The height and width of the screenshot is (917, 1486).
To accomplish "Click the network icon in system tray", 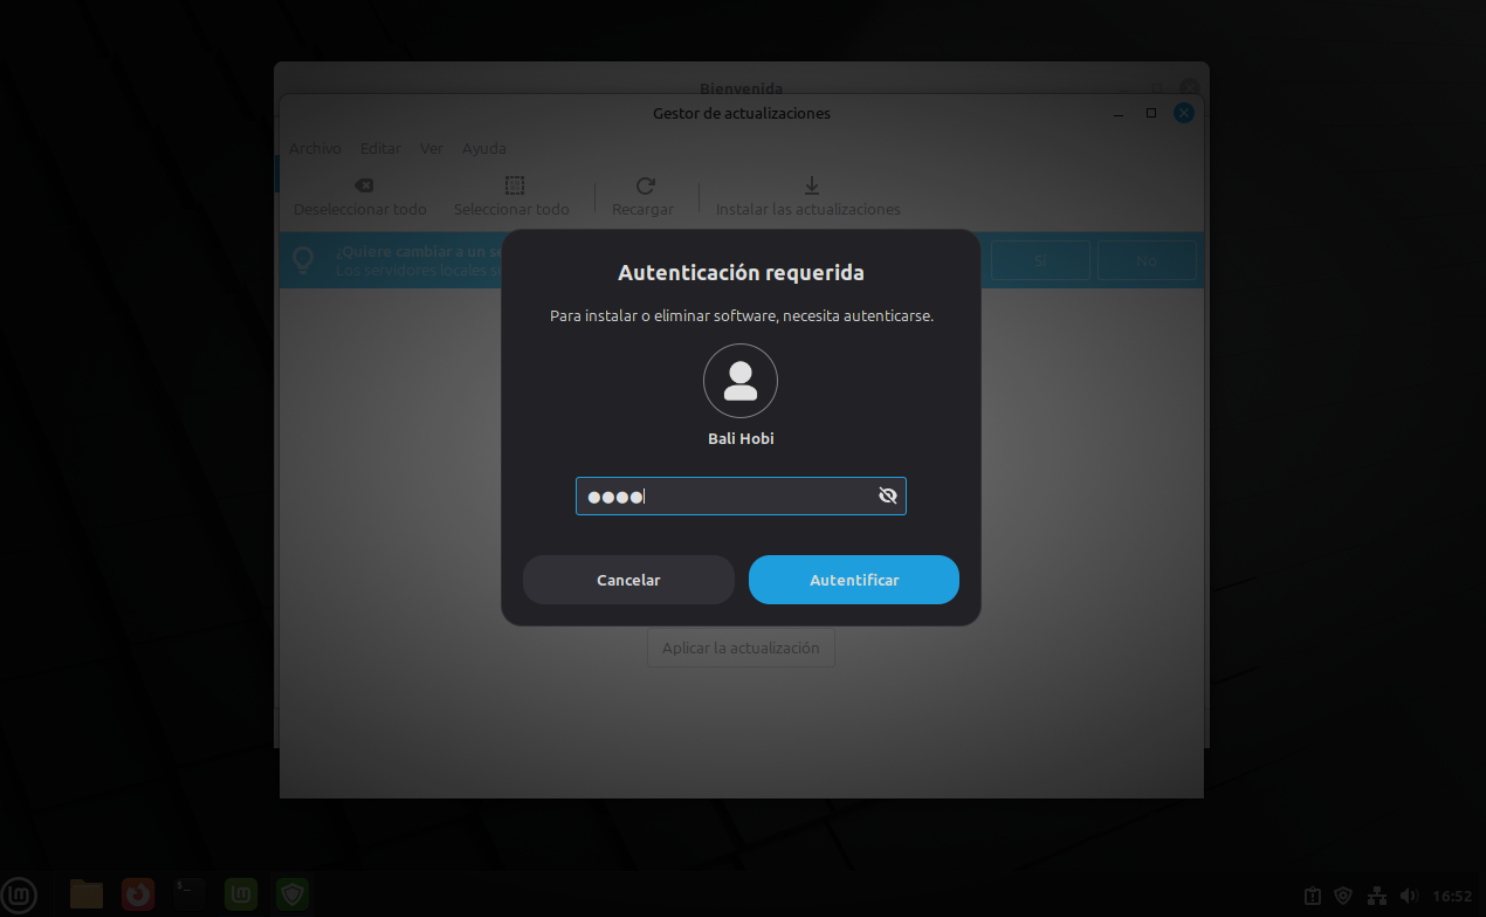I will 1377,896.
